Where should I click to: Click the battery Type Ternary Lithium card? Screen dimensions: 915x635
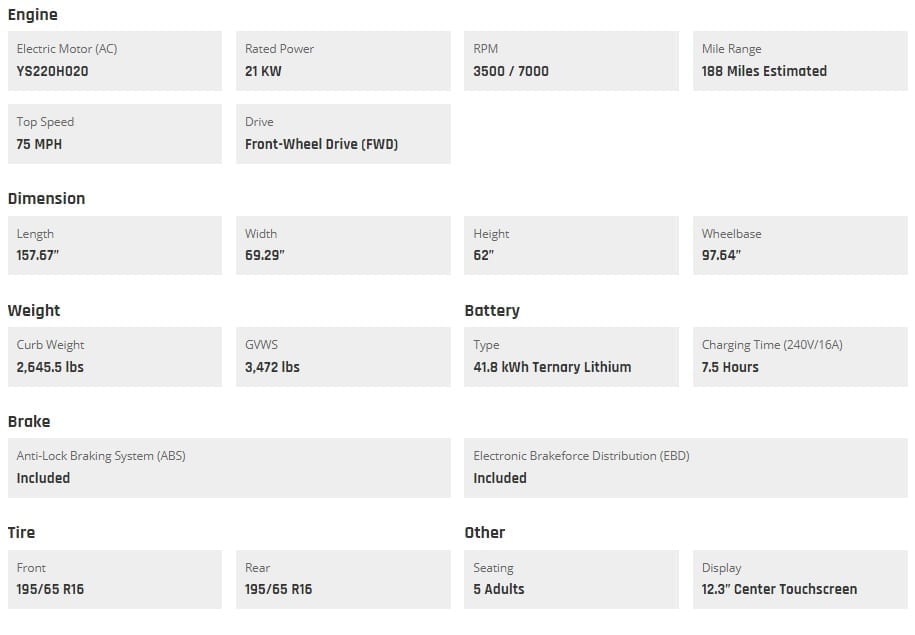(x=571, y=357)
